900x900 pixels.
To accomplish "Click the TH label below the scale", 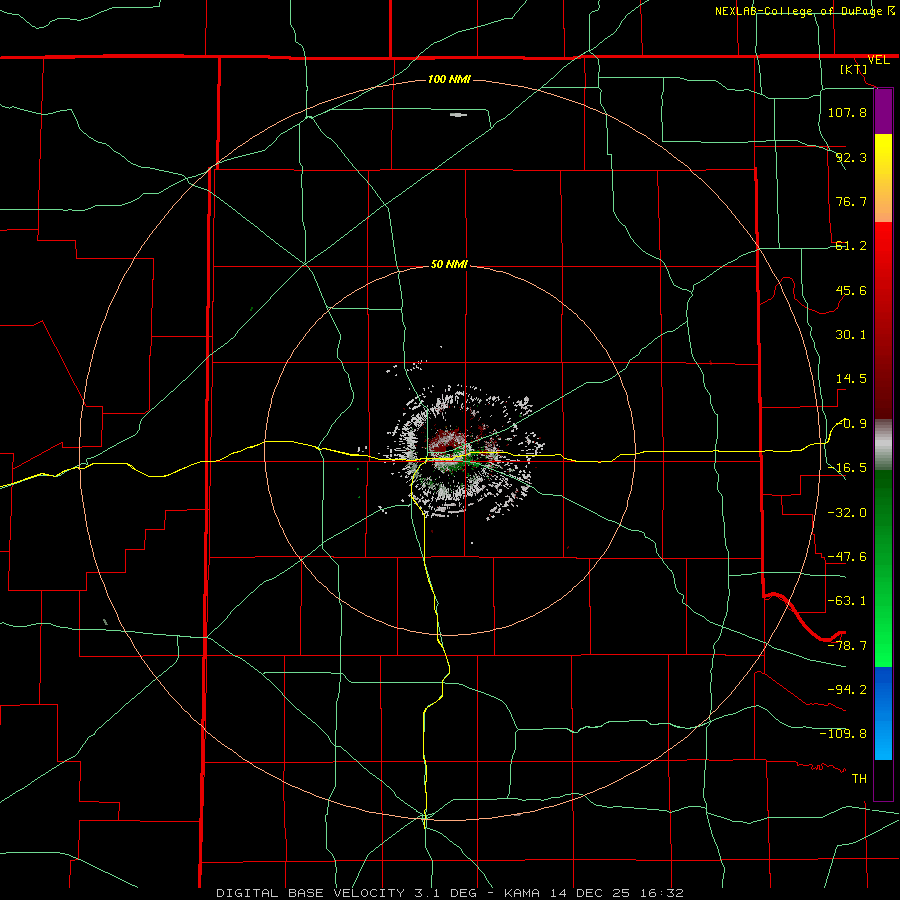I will tap(859, 779).
